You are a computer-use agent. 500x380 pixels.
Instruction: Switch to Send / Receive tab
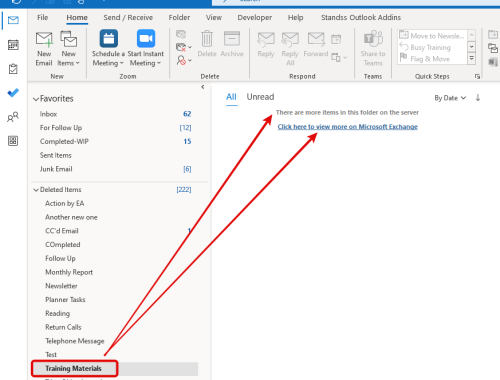pos(128,17)
